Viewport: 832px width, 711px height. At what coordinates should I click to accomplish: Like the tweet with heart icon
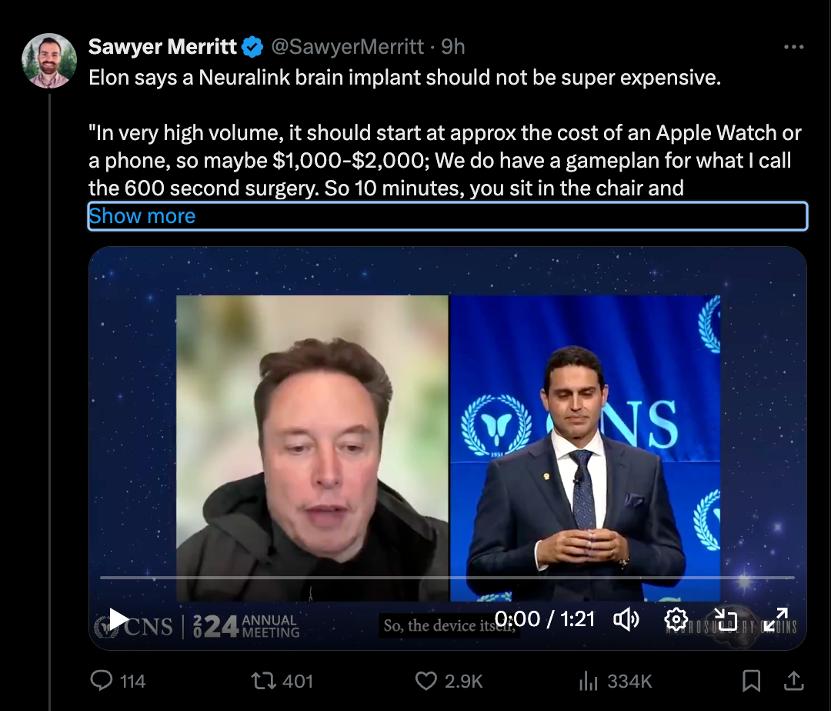point(427,681)
